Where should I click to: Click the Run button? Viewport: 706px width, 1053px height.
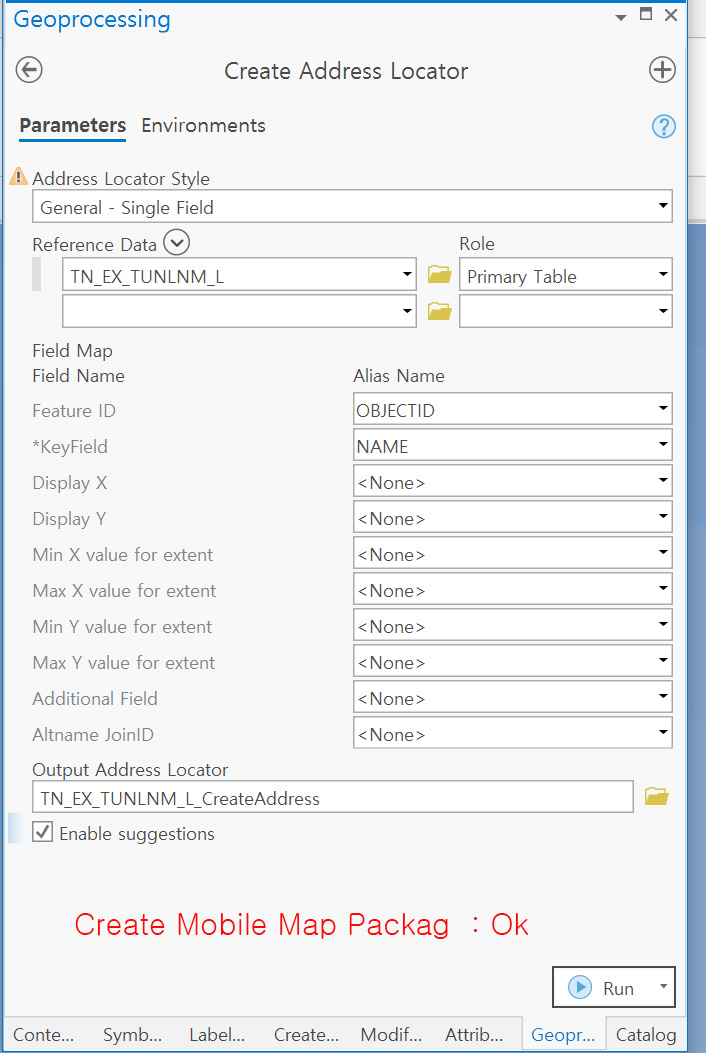(x=607, y=987)
